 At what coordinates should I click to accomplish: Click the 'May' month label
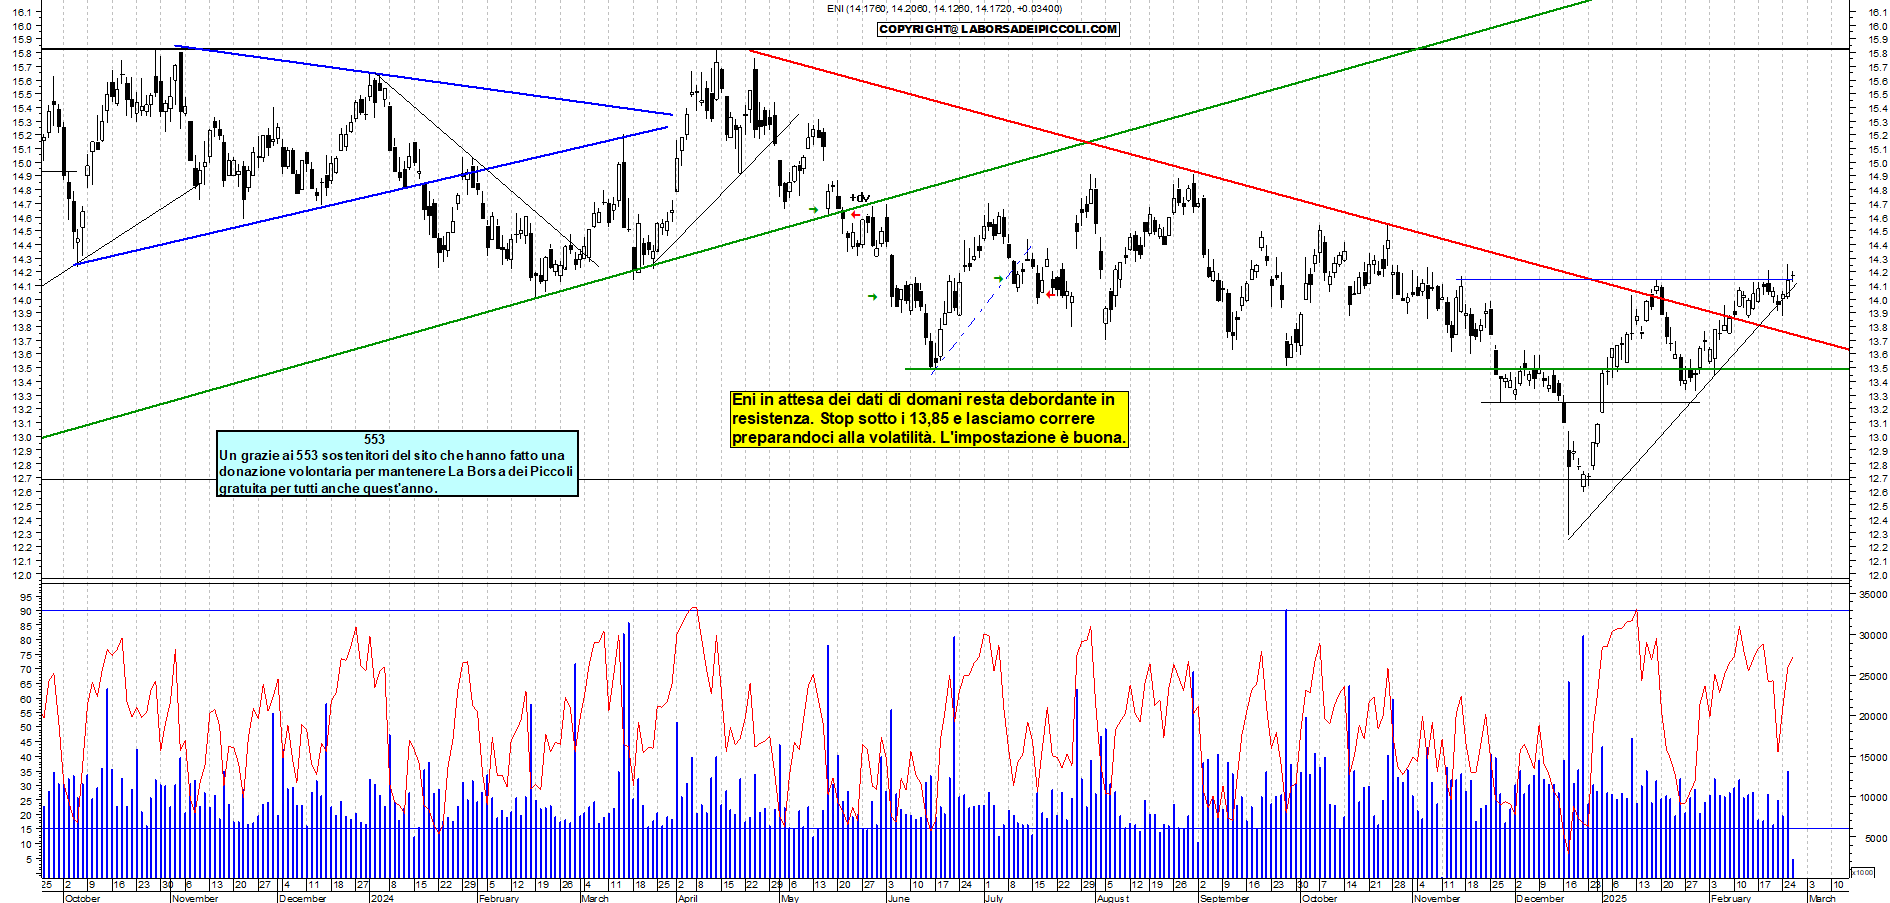click(790, 898)
